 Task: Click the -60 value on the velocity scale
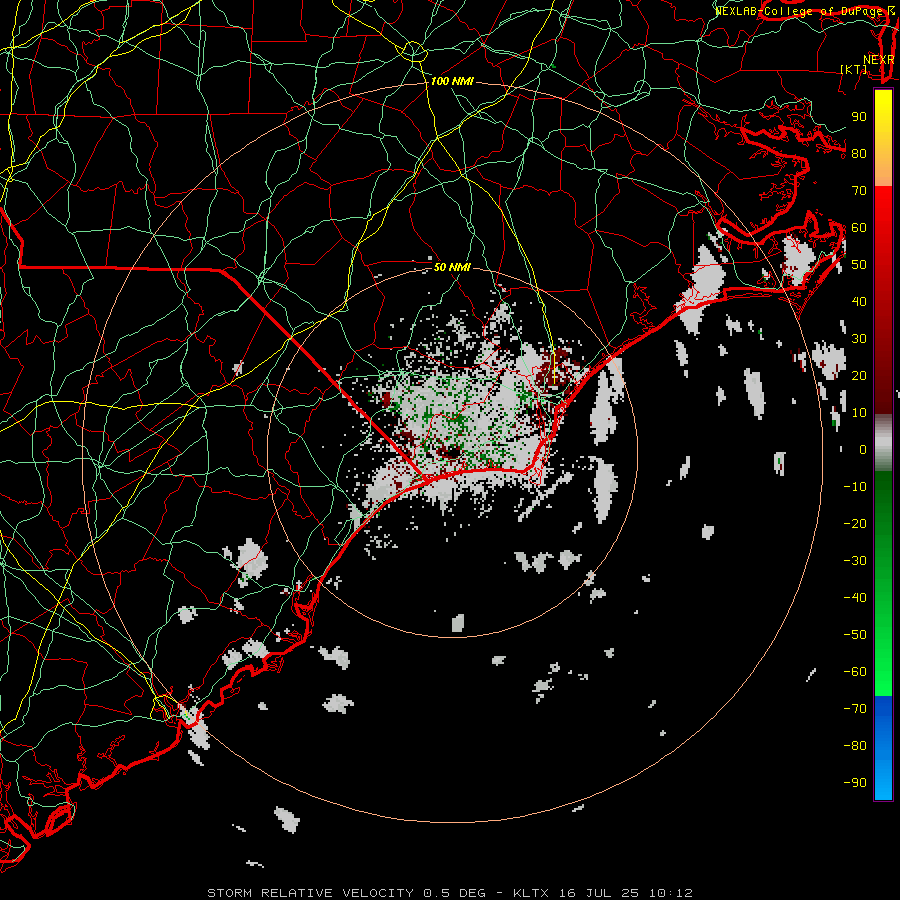coord(855,672)
